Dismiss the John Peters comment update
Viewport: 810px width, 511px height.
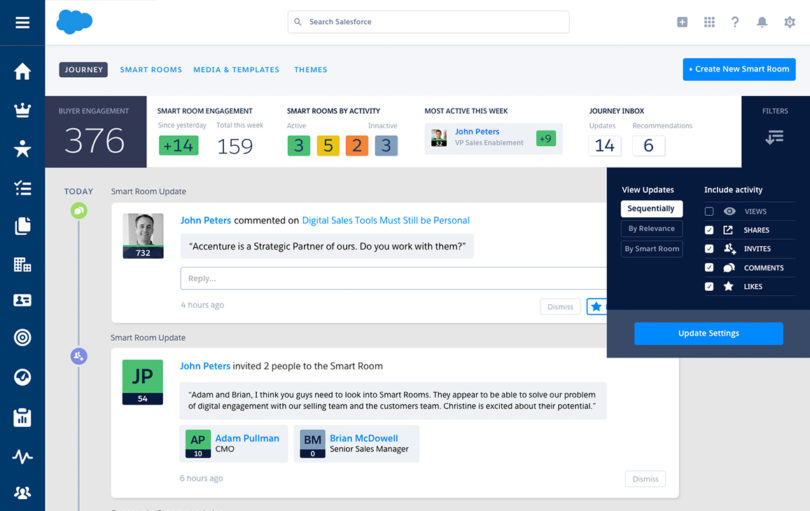click(560, 306)
